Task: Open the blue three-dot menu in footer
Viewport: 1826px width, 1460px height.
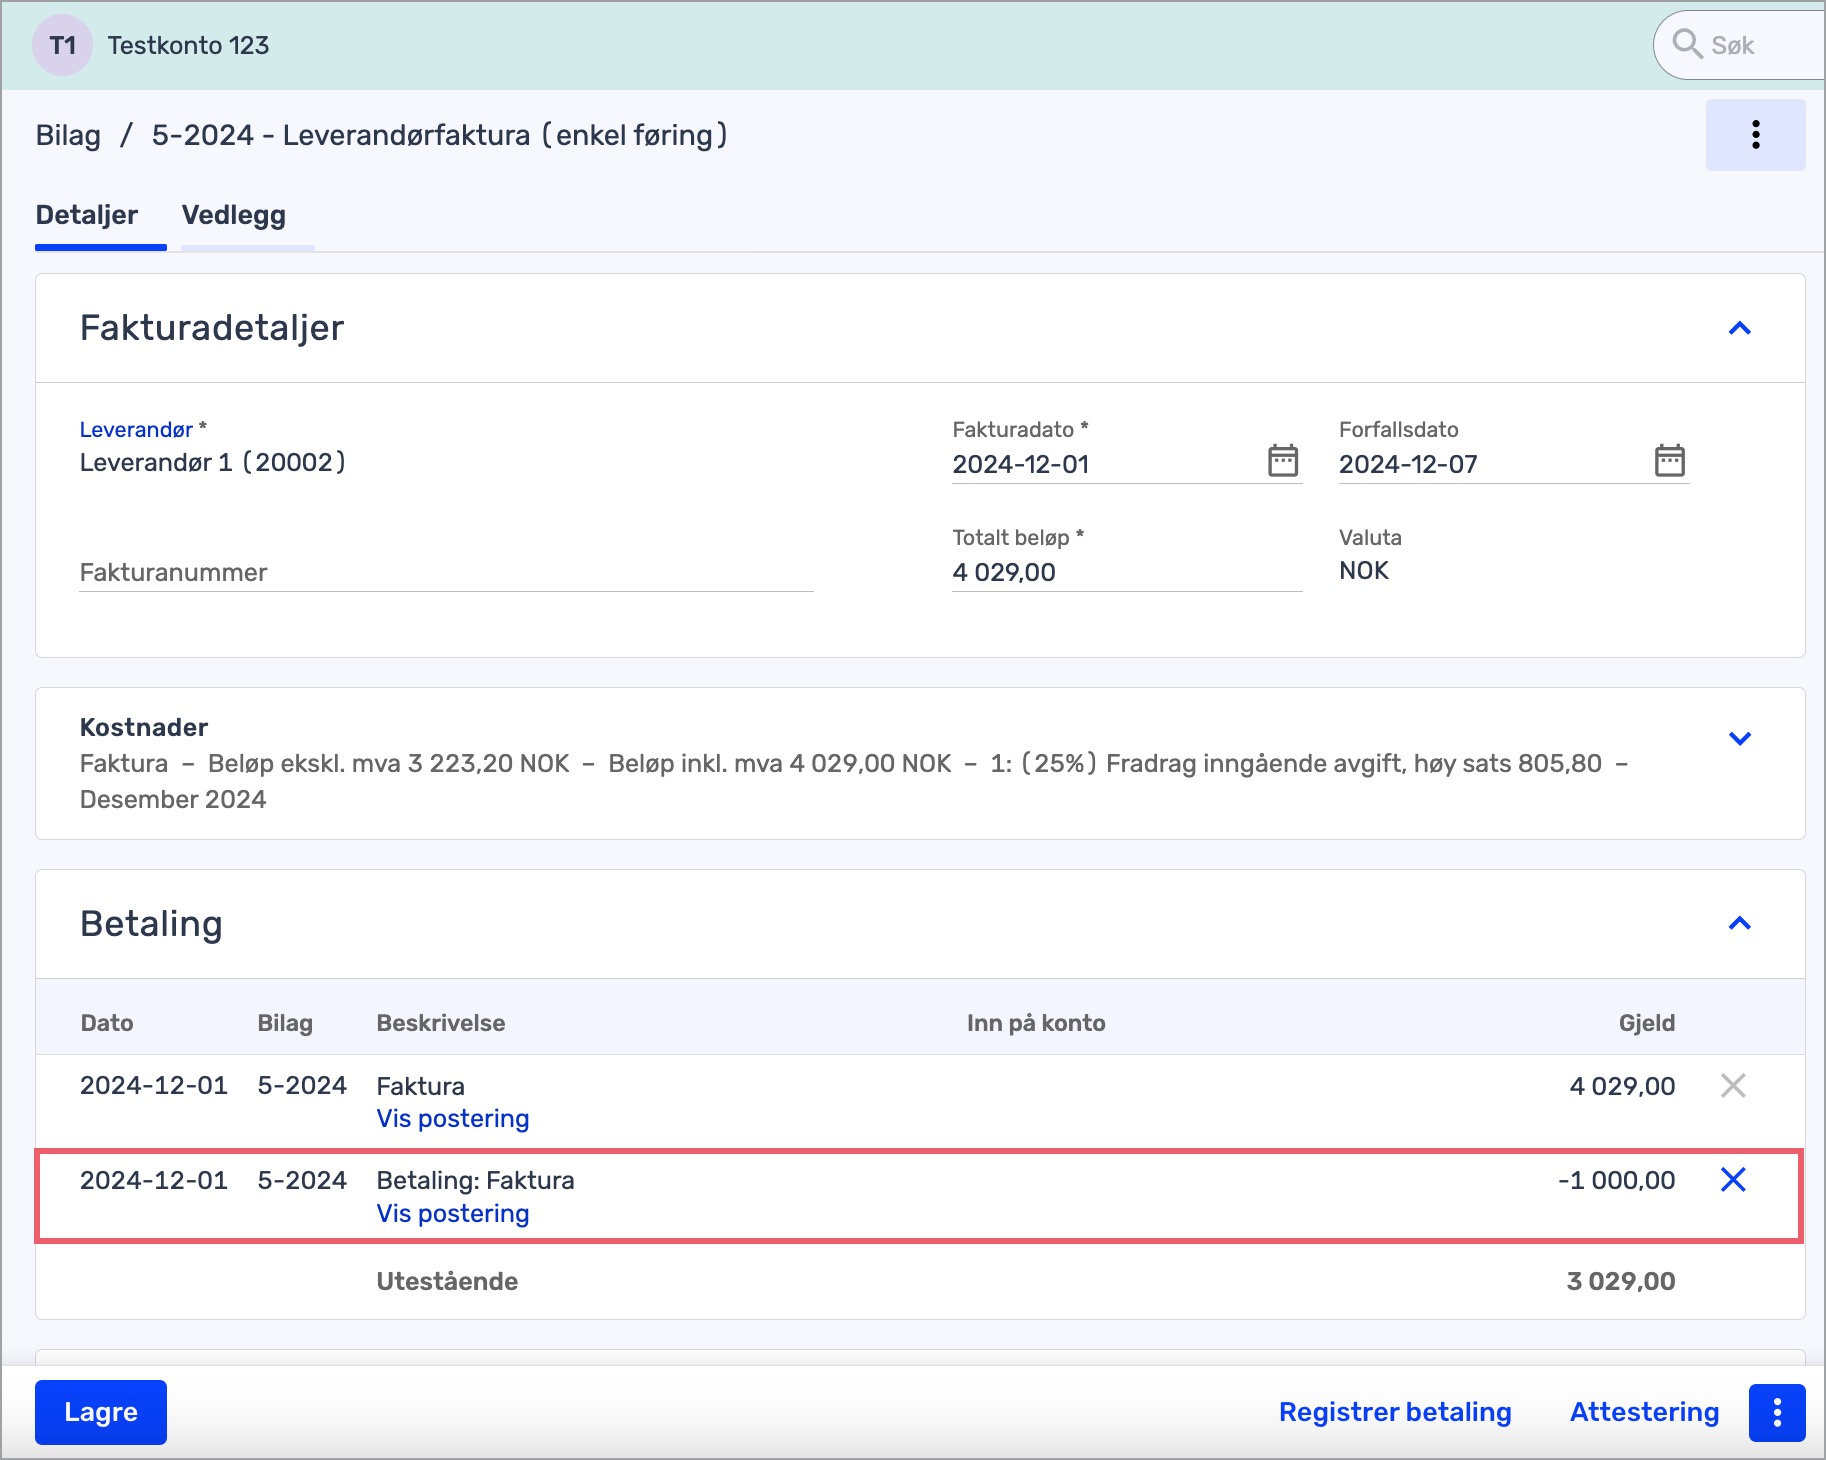Action: [1777, 1412]
